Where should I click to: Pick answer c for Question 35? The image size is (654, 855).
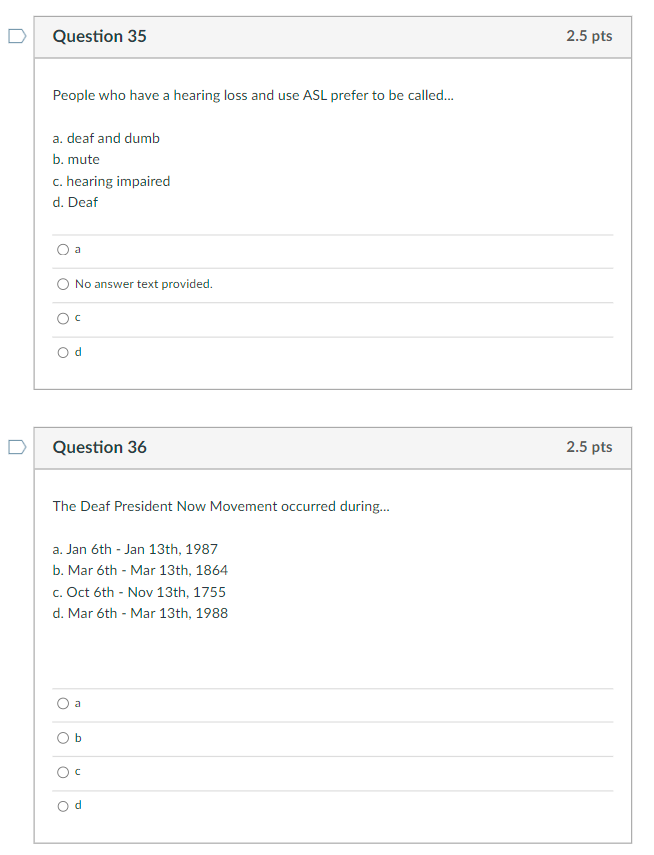click(x=63, y=318)
